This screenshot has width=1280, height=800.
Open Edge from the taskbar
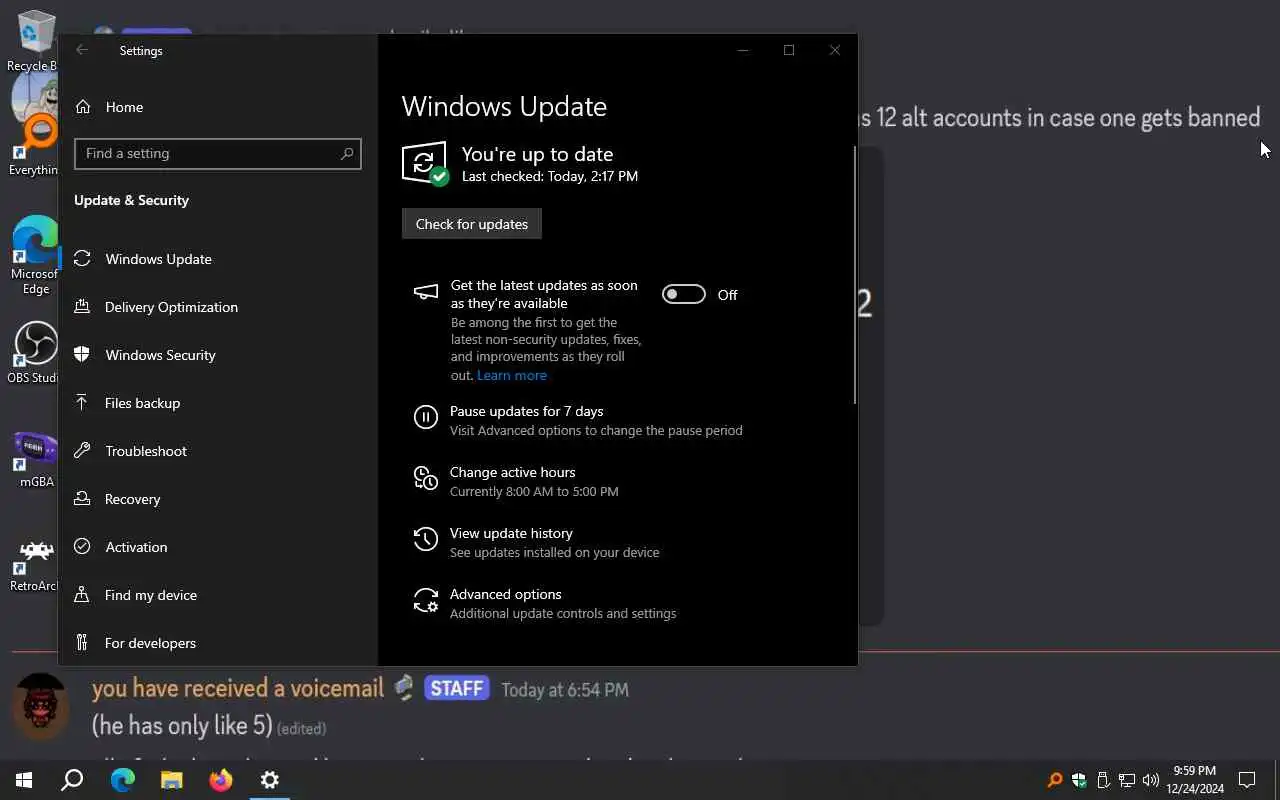tap(122, 780)
